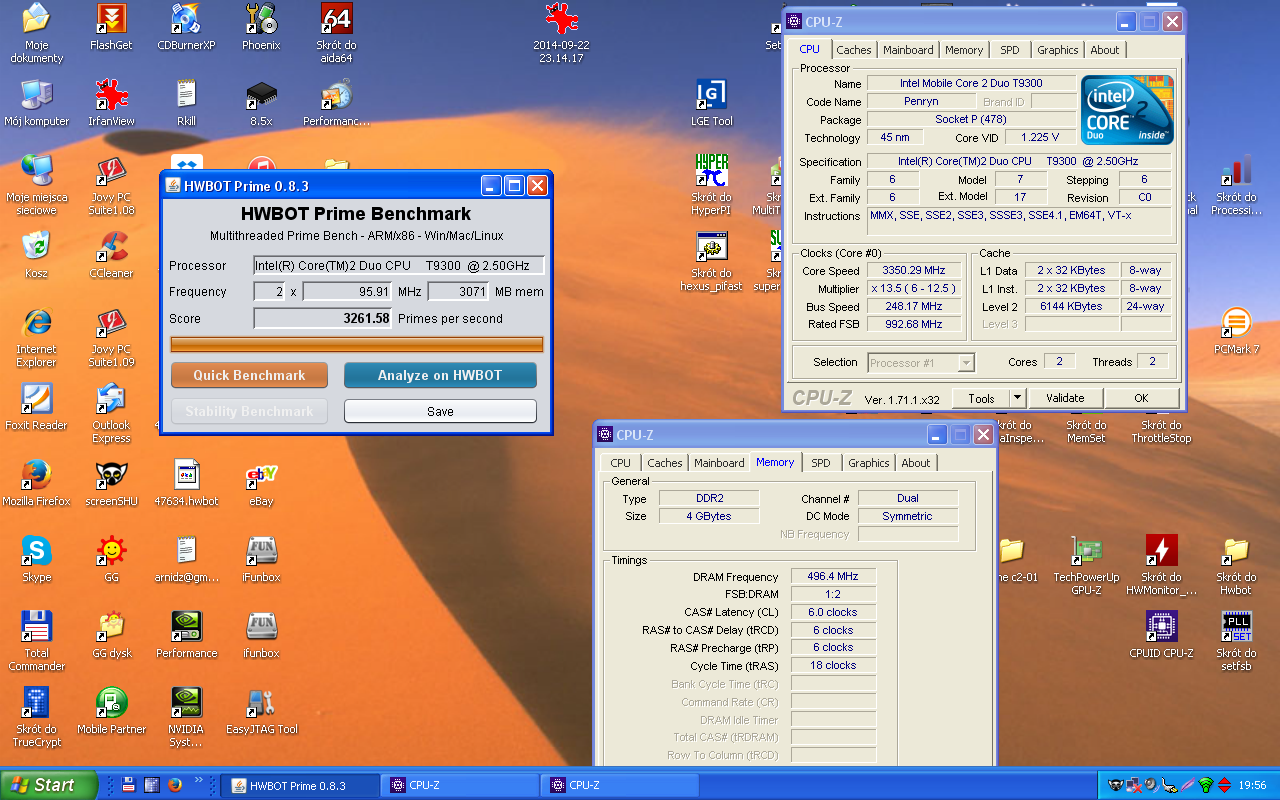Click the clock in system tray
Screen dimensions: 1280x800
1252,785
